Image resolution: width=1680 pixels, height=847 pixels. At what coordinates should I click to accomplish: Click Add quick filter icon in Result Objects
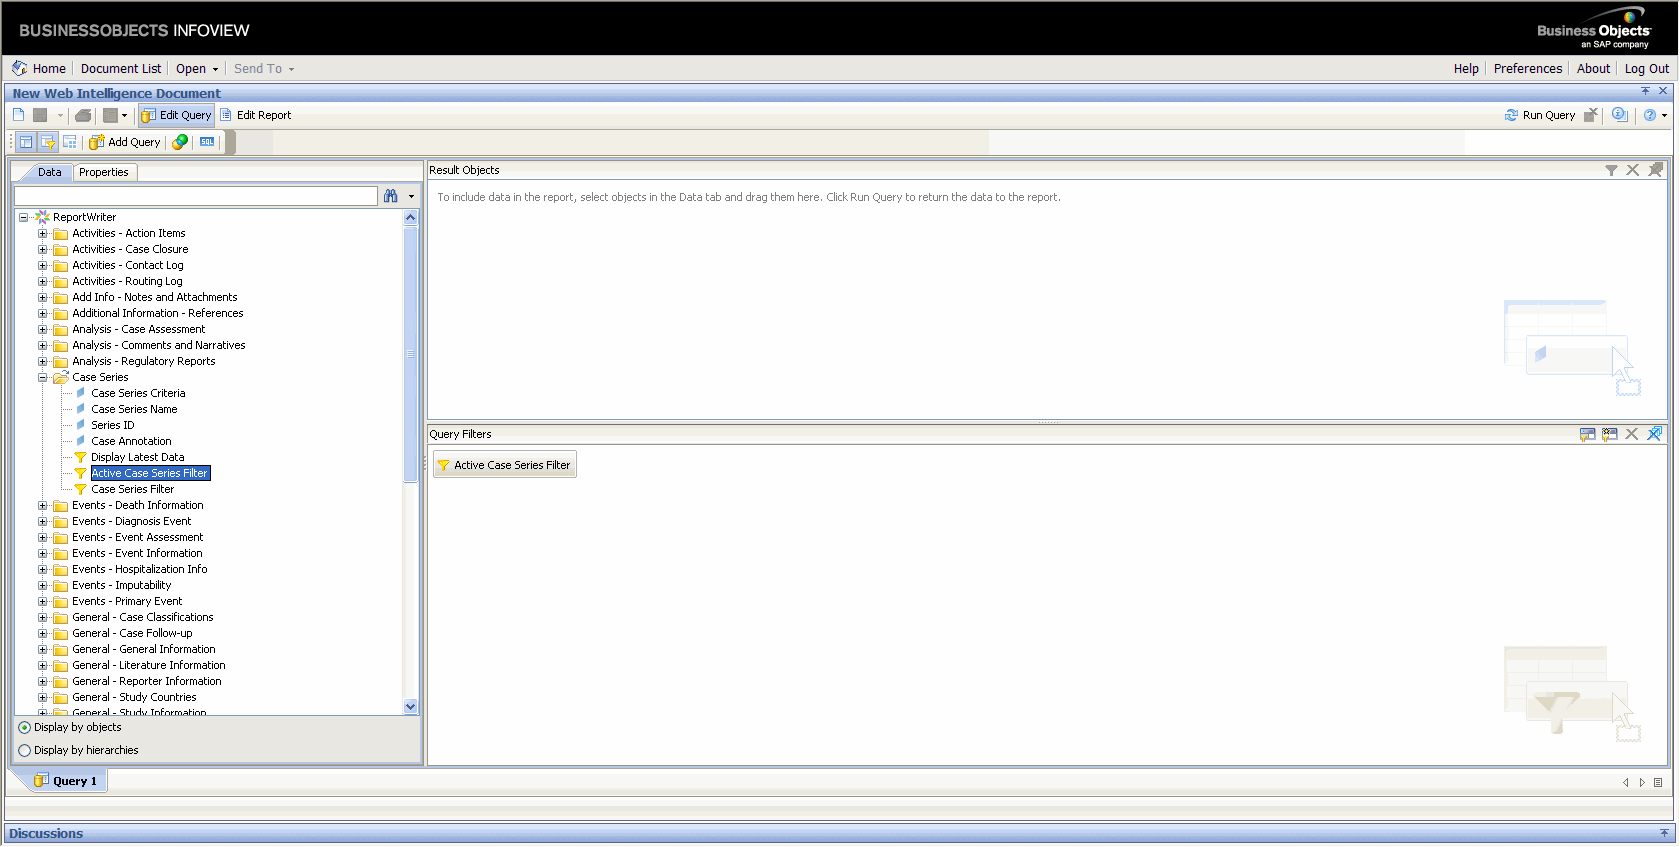(x=1611, y=170)
